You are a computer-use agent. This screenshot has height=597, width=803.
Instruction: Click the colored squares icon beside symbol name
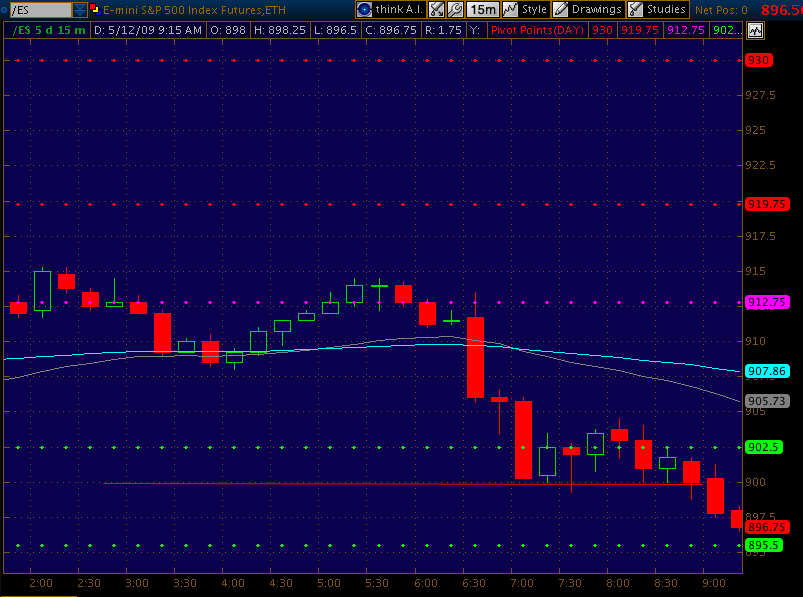[94, 9]
